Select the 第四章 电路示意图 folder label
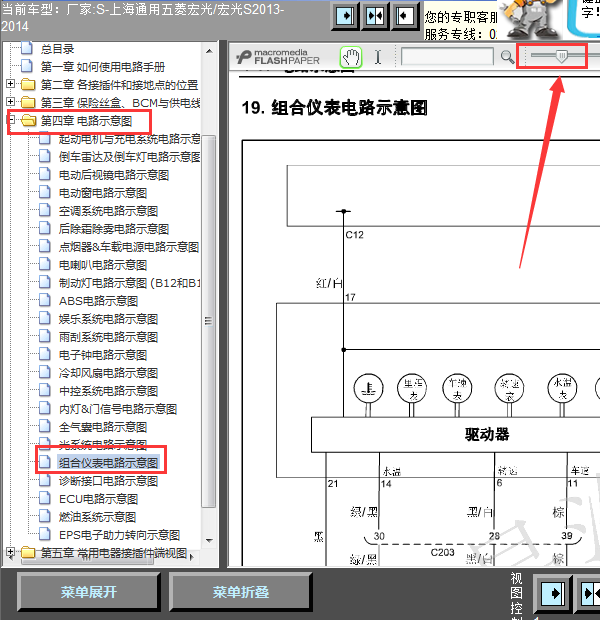 (86, 121)
